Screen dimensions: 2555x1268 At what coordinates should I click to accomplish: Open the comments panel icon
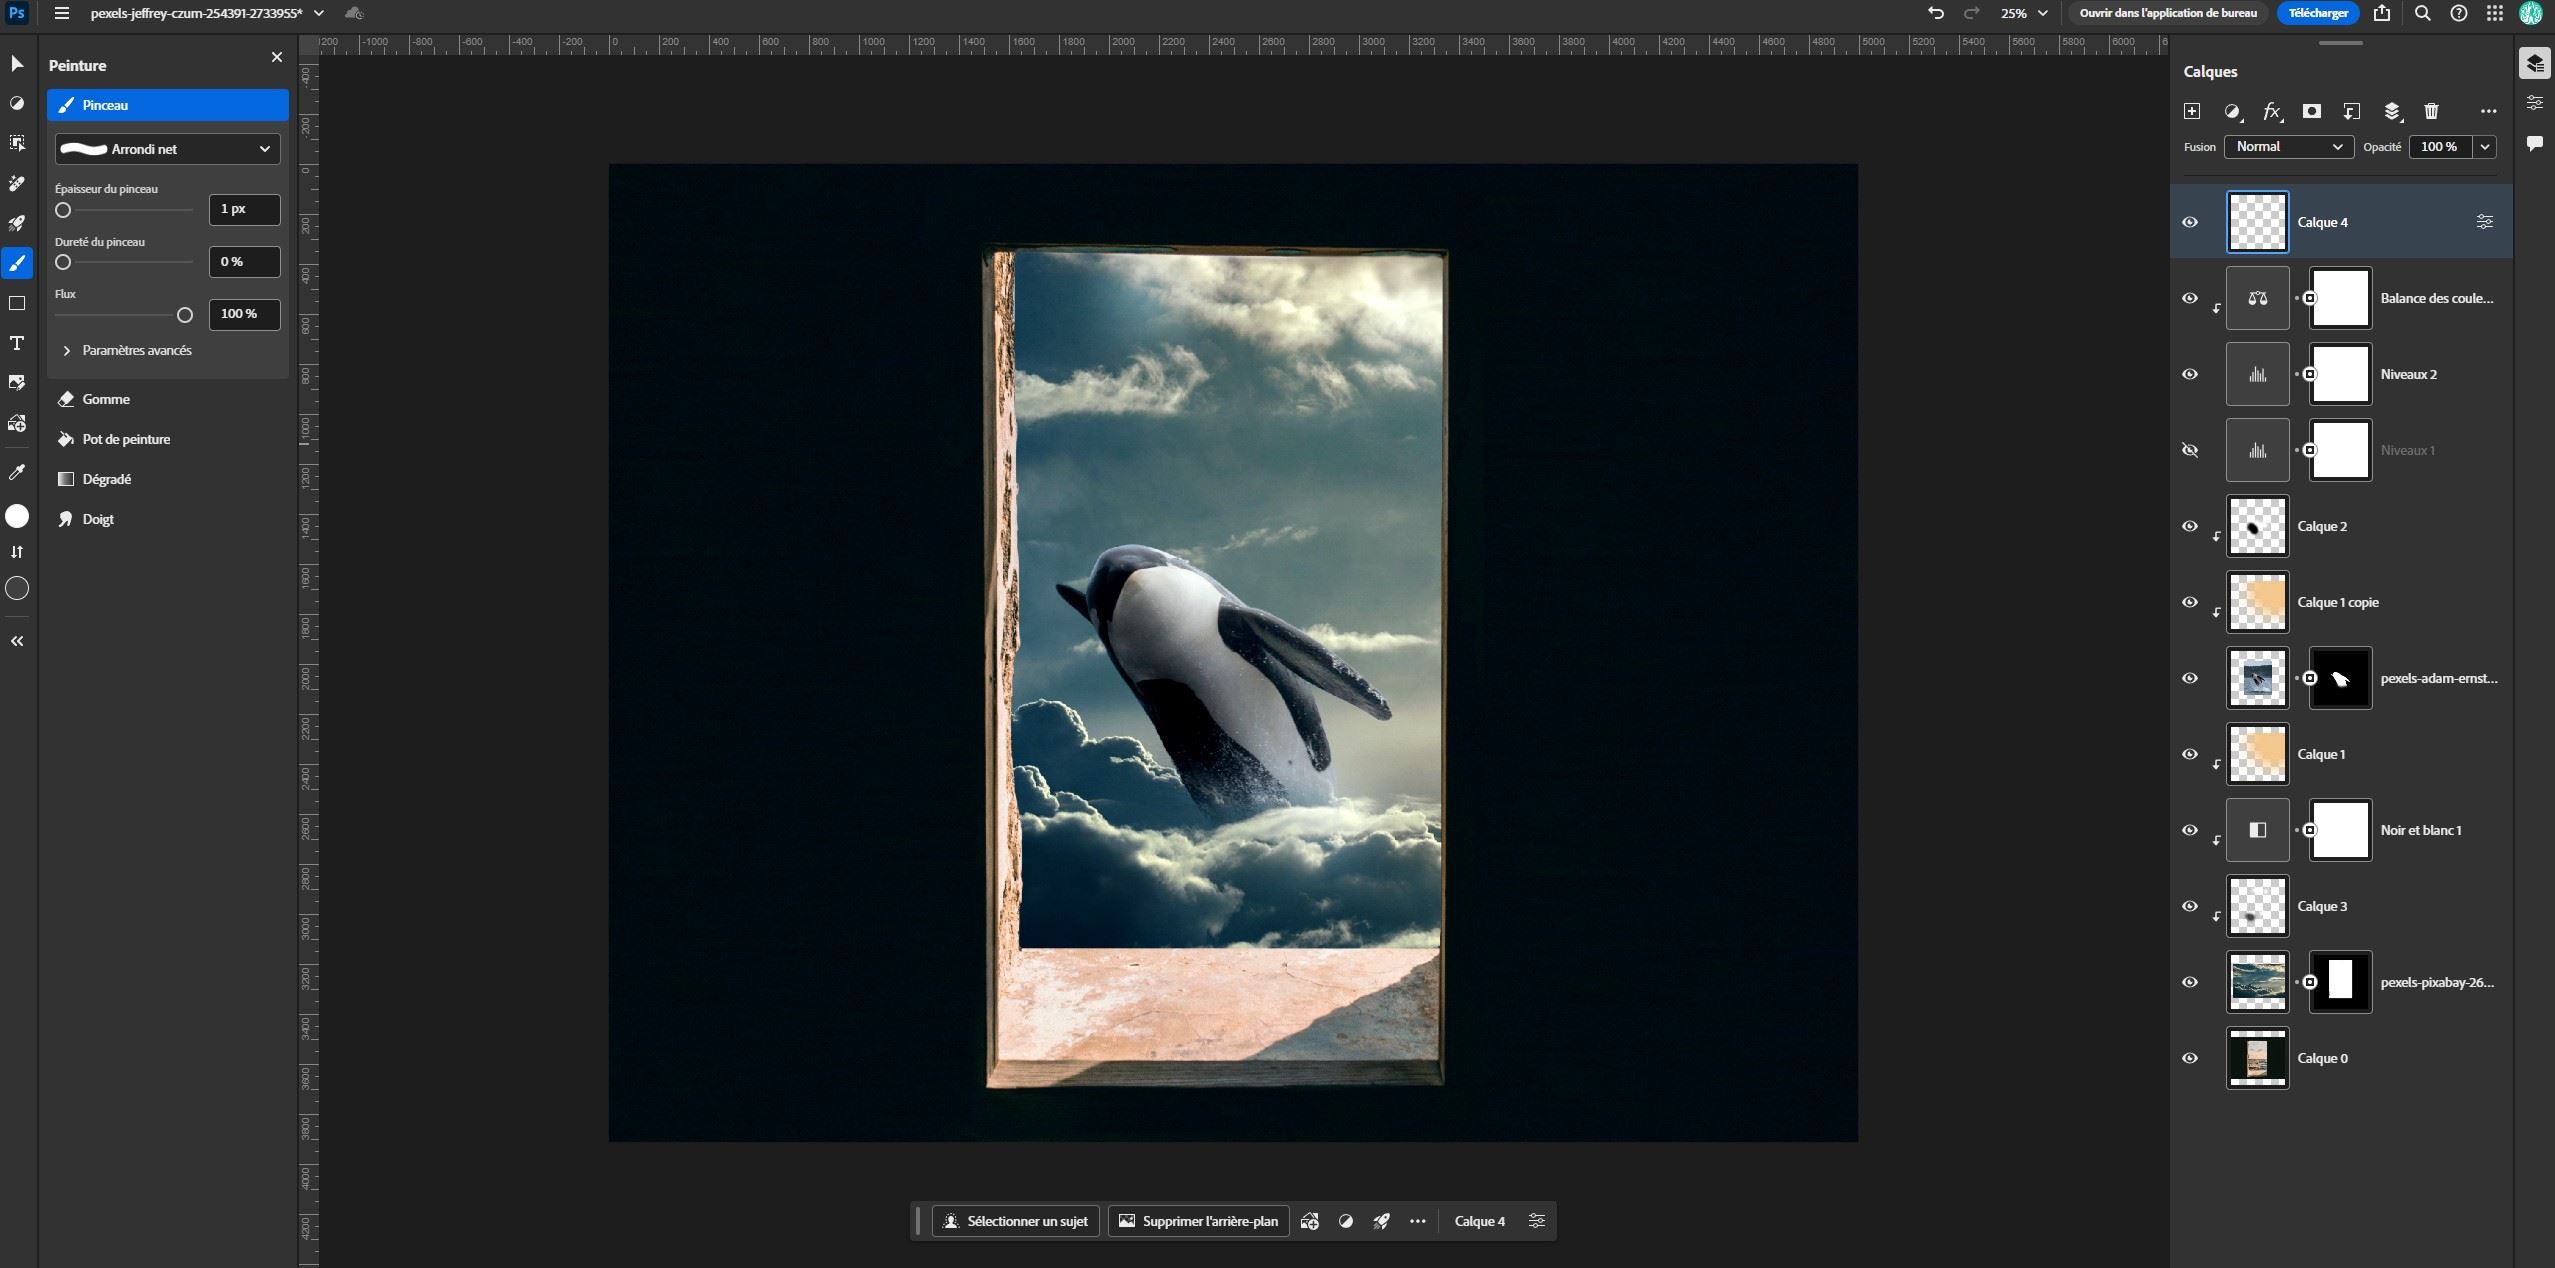(x=2534, y=144)
